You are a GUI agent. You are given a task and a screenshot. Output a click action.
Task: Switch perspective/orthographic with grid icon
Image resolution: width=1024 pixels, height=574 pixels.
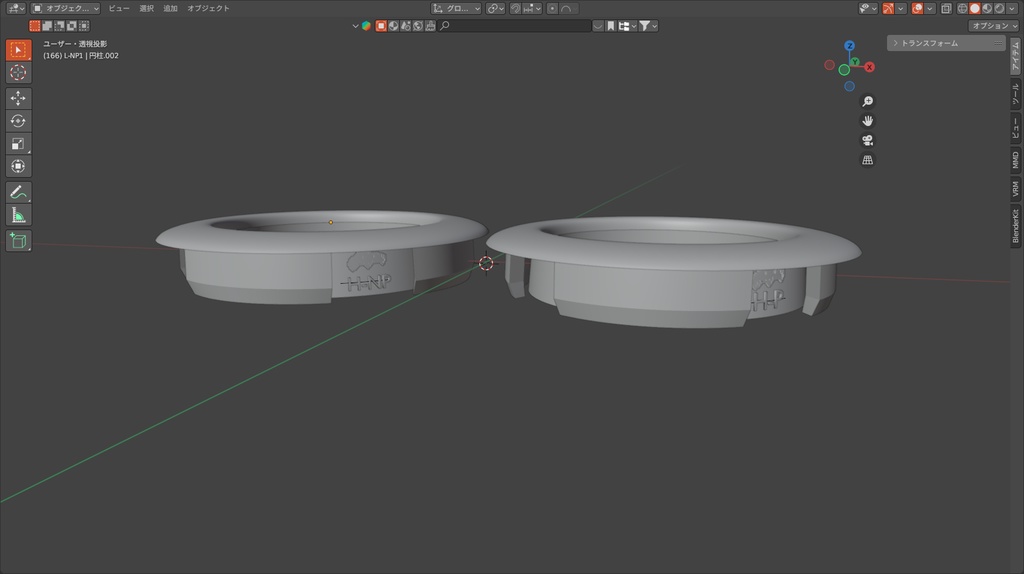pos(867,160)
